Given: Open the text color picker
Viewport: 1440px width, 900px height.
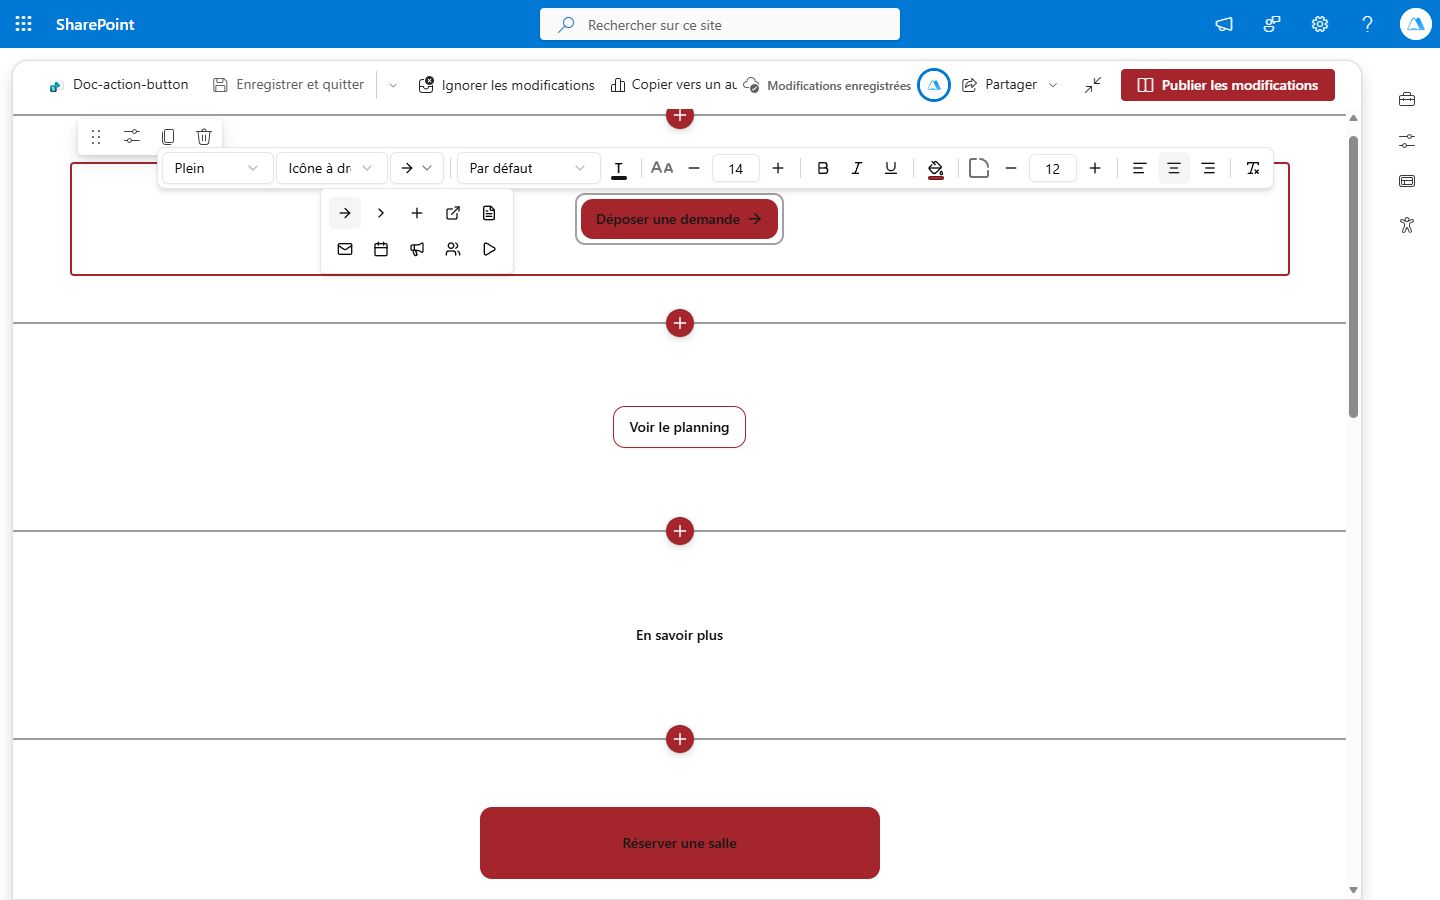Looking at the screenshot, I should coord(619,168).
